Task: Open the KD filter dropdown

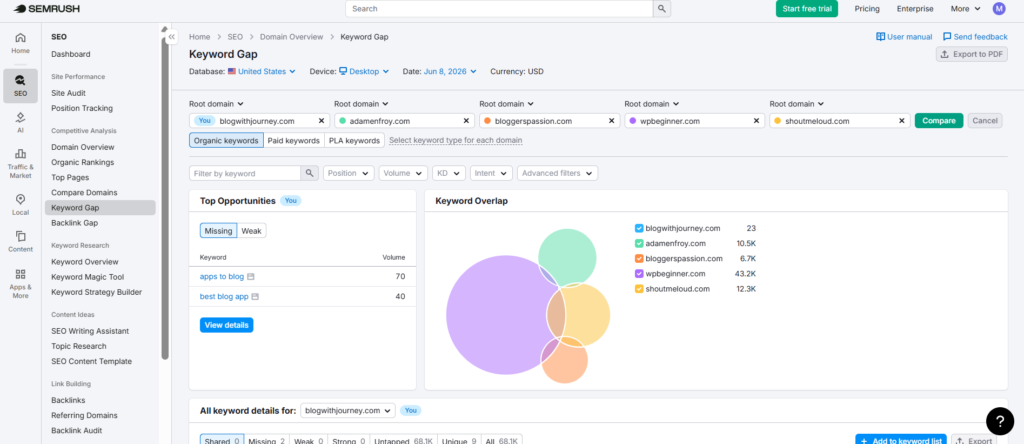Action: [x=449, y=173]
